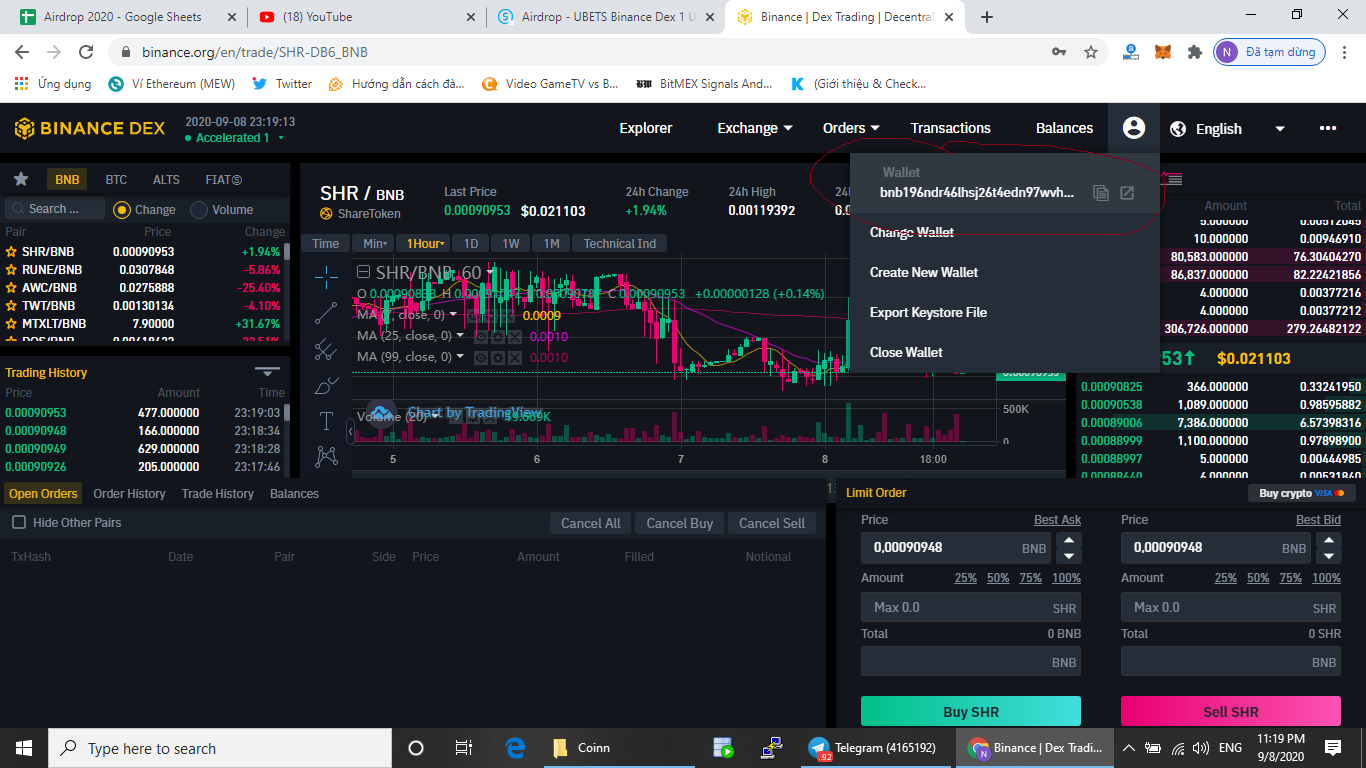Select the Change radio button
The width and height of the screenshot is (1366, 768).
[x=122, y=210]
